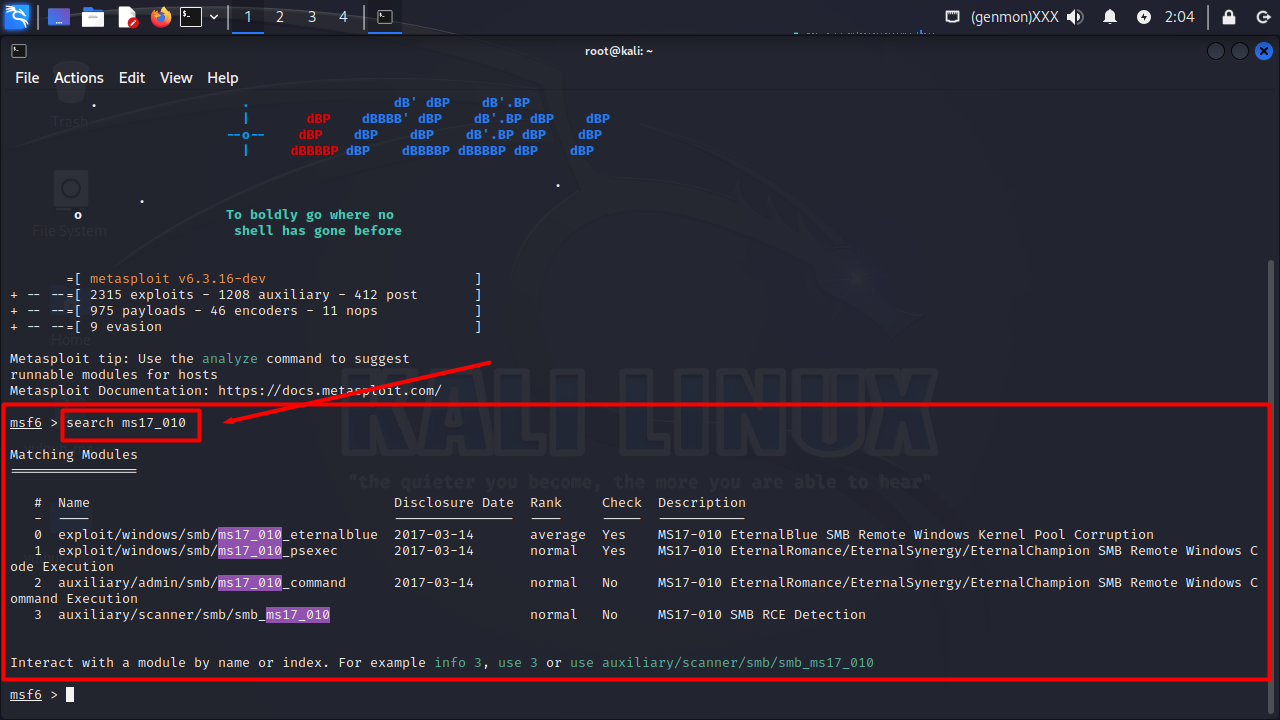Screen dimensions: 1280x720
Task: Select the terminal window in taskbar
Action: click(x=384, y=17)
